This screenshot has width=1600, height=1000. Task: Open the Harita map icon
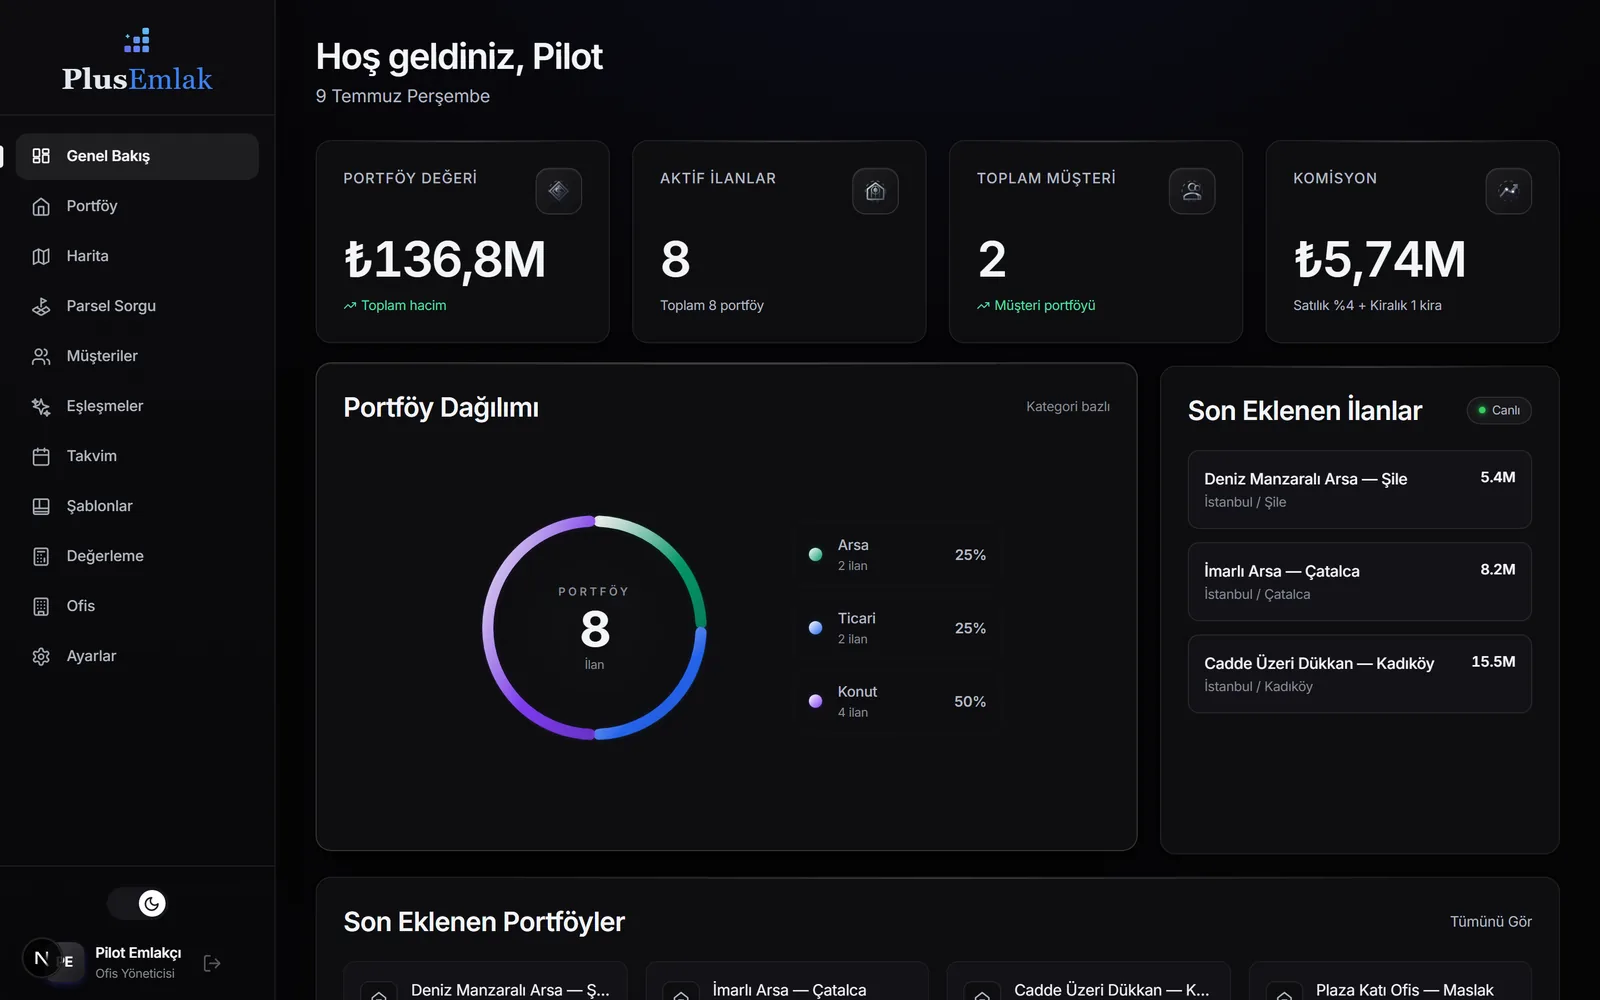41,256
